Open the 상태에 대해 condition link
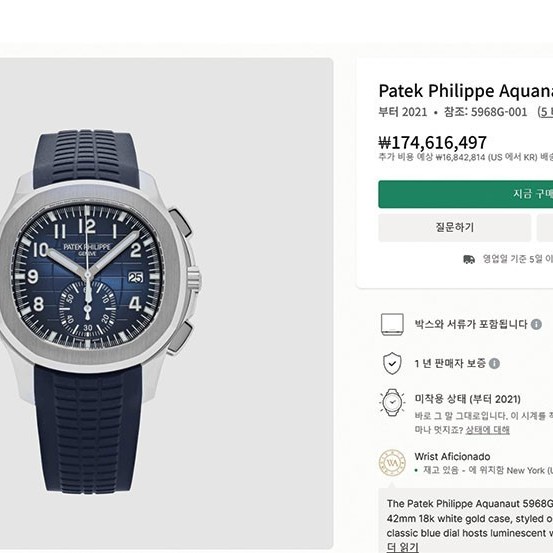This screenshot has width=553, height=553. pos(487,430)
